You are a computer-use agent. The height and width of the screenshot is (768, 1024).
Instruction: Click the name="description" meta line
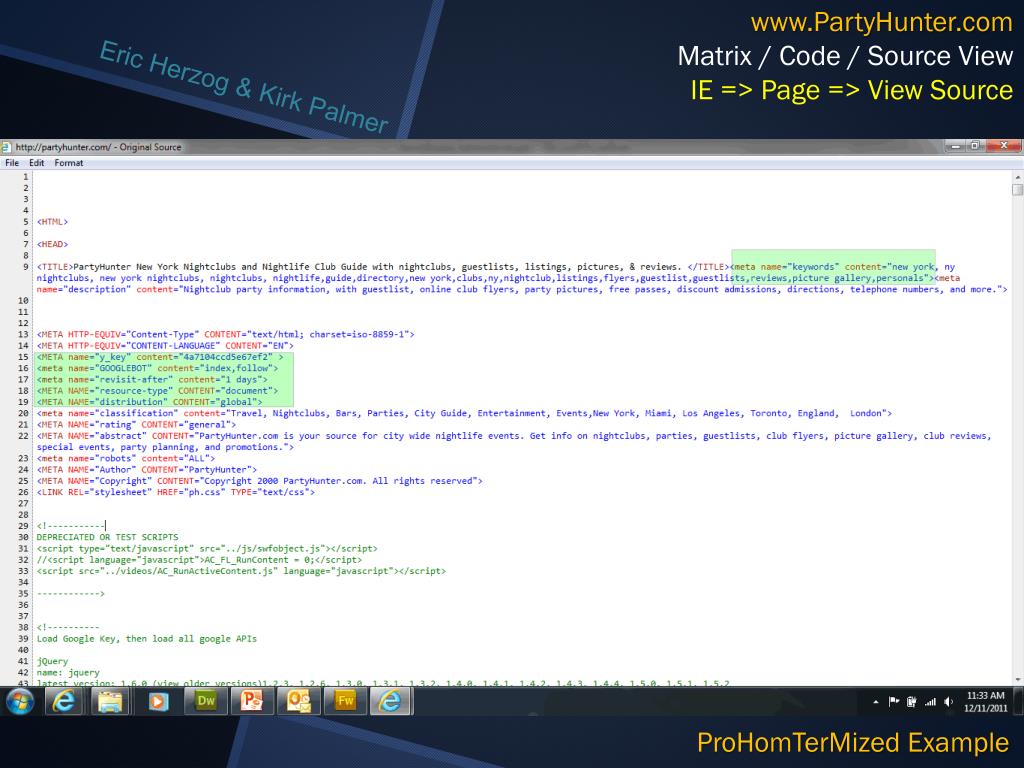[x=522, y=289]
